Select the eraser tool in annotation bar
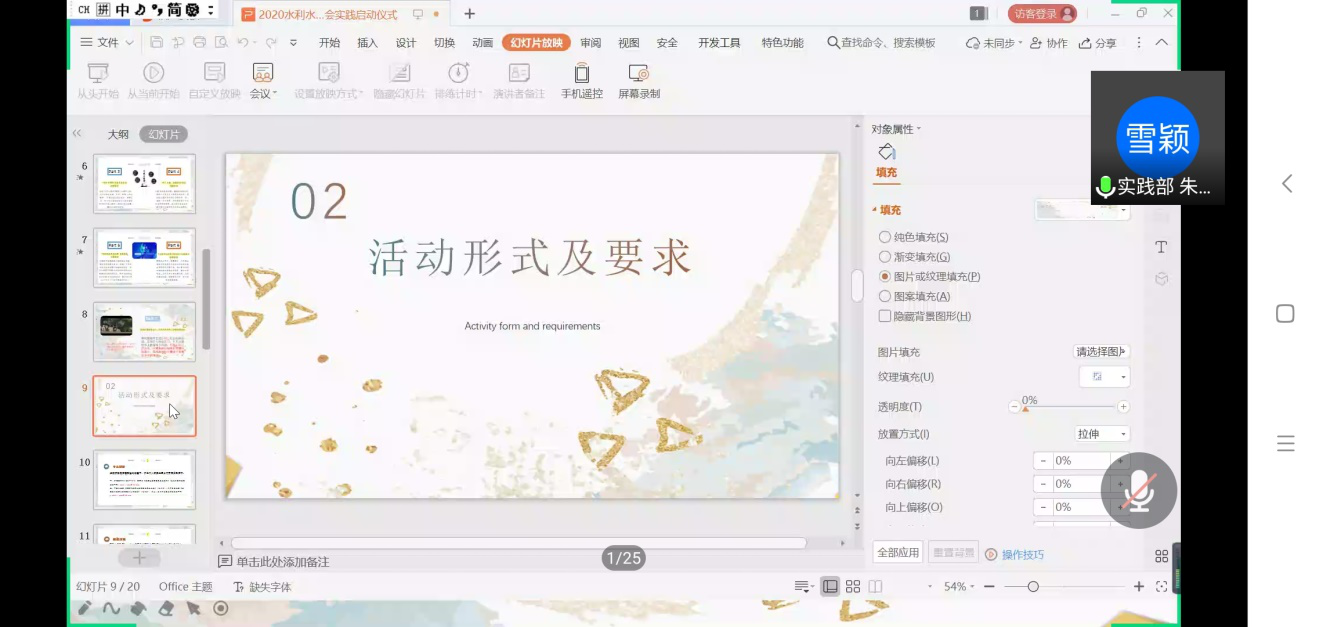The image size is (1323, 627). pyautogui.click(x=166, y=608)
